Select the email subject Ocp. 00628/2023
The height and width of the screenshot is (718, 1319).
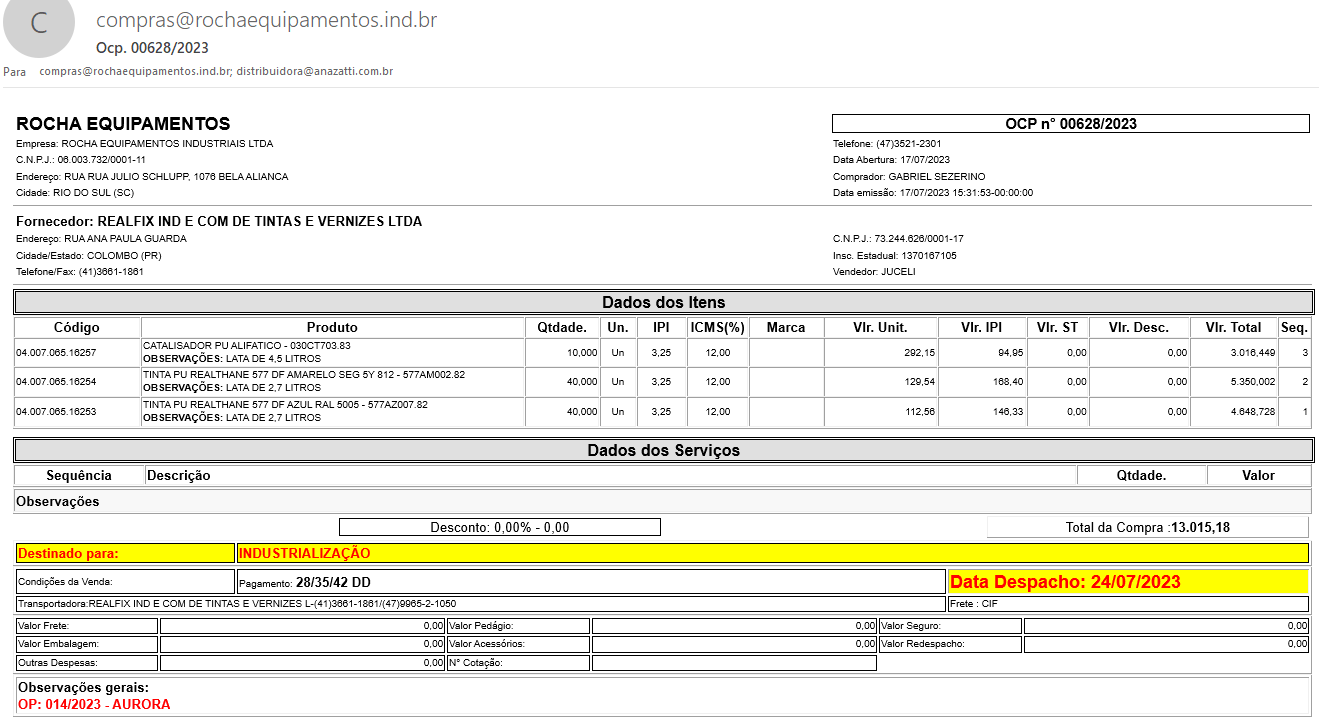(x=152, y=47)
